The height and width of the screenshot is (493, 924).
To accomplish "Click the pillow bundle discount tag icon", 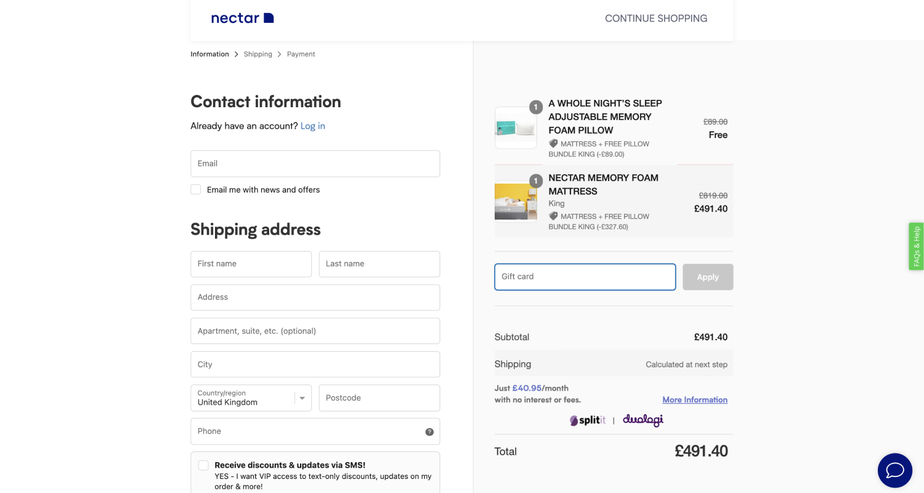I will (x=553, y=144).
